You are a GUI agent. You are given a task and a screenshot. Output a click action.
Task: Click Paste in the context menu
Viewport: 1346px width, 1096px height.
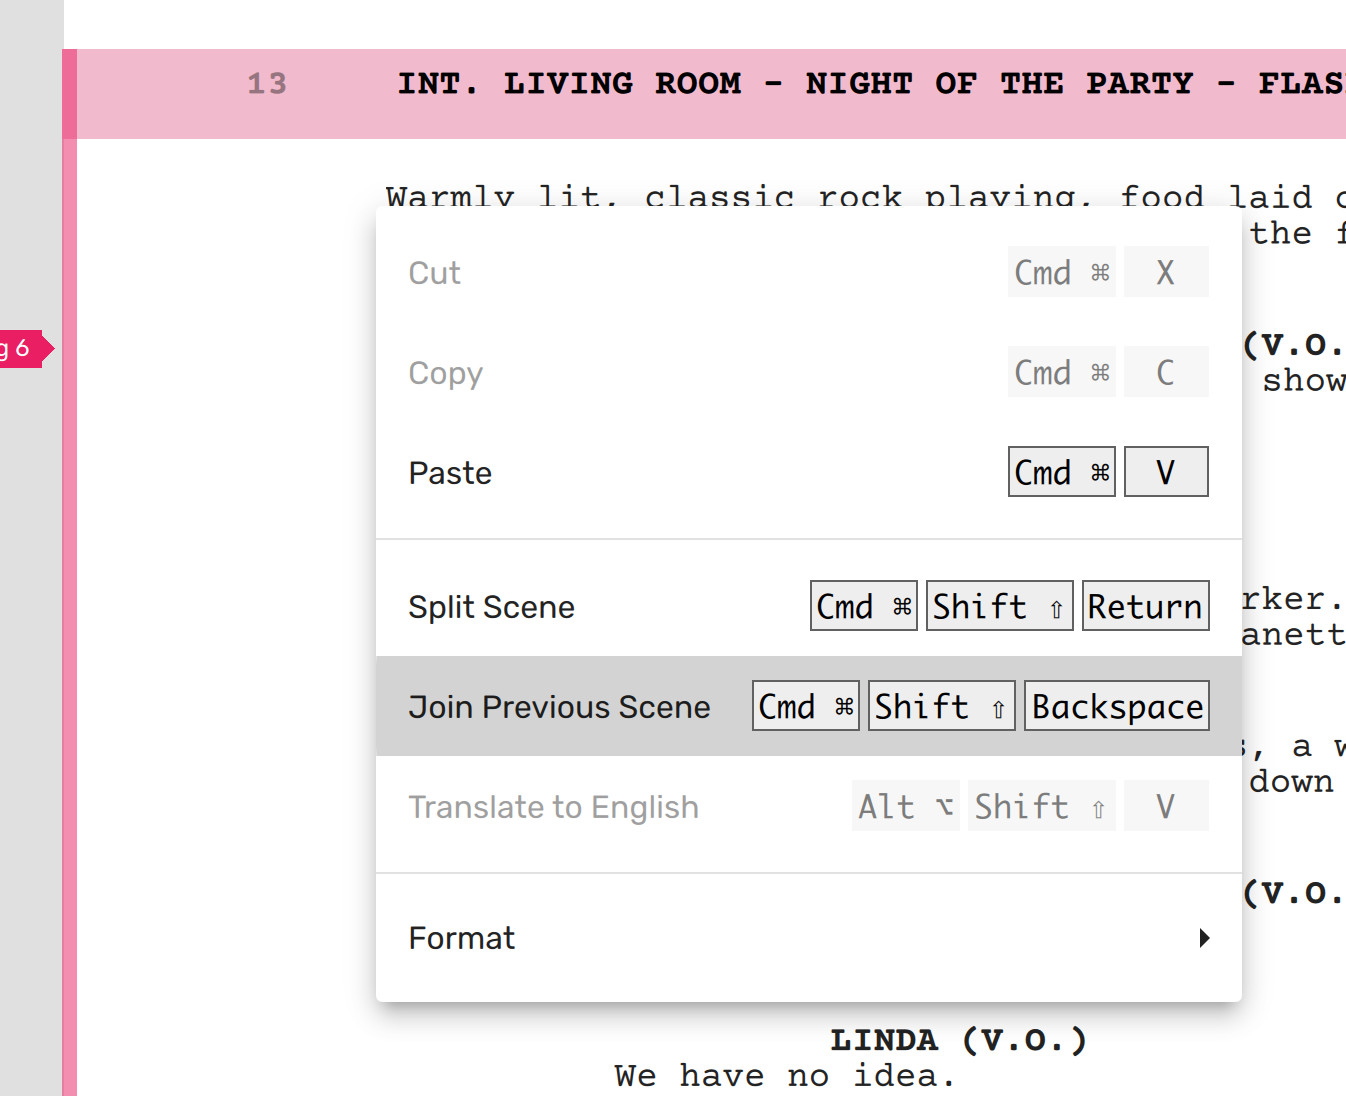click(450, 473)
